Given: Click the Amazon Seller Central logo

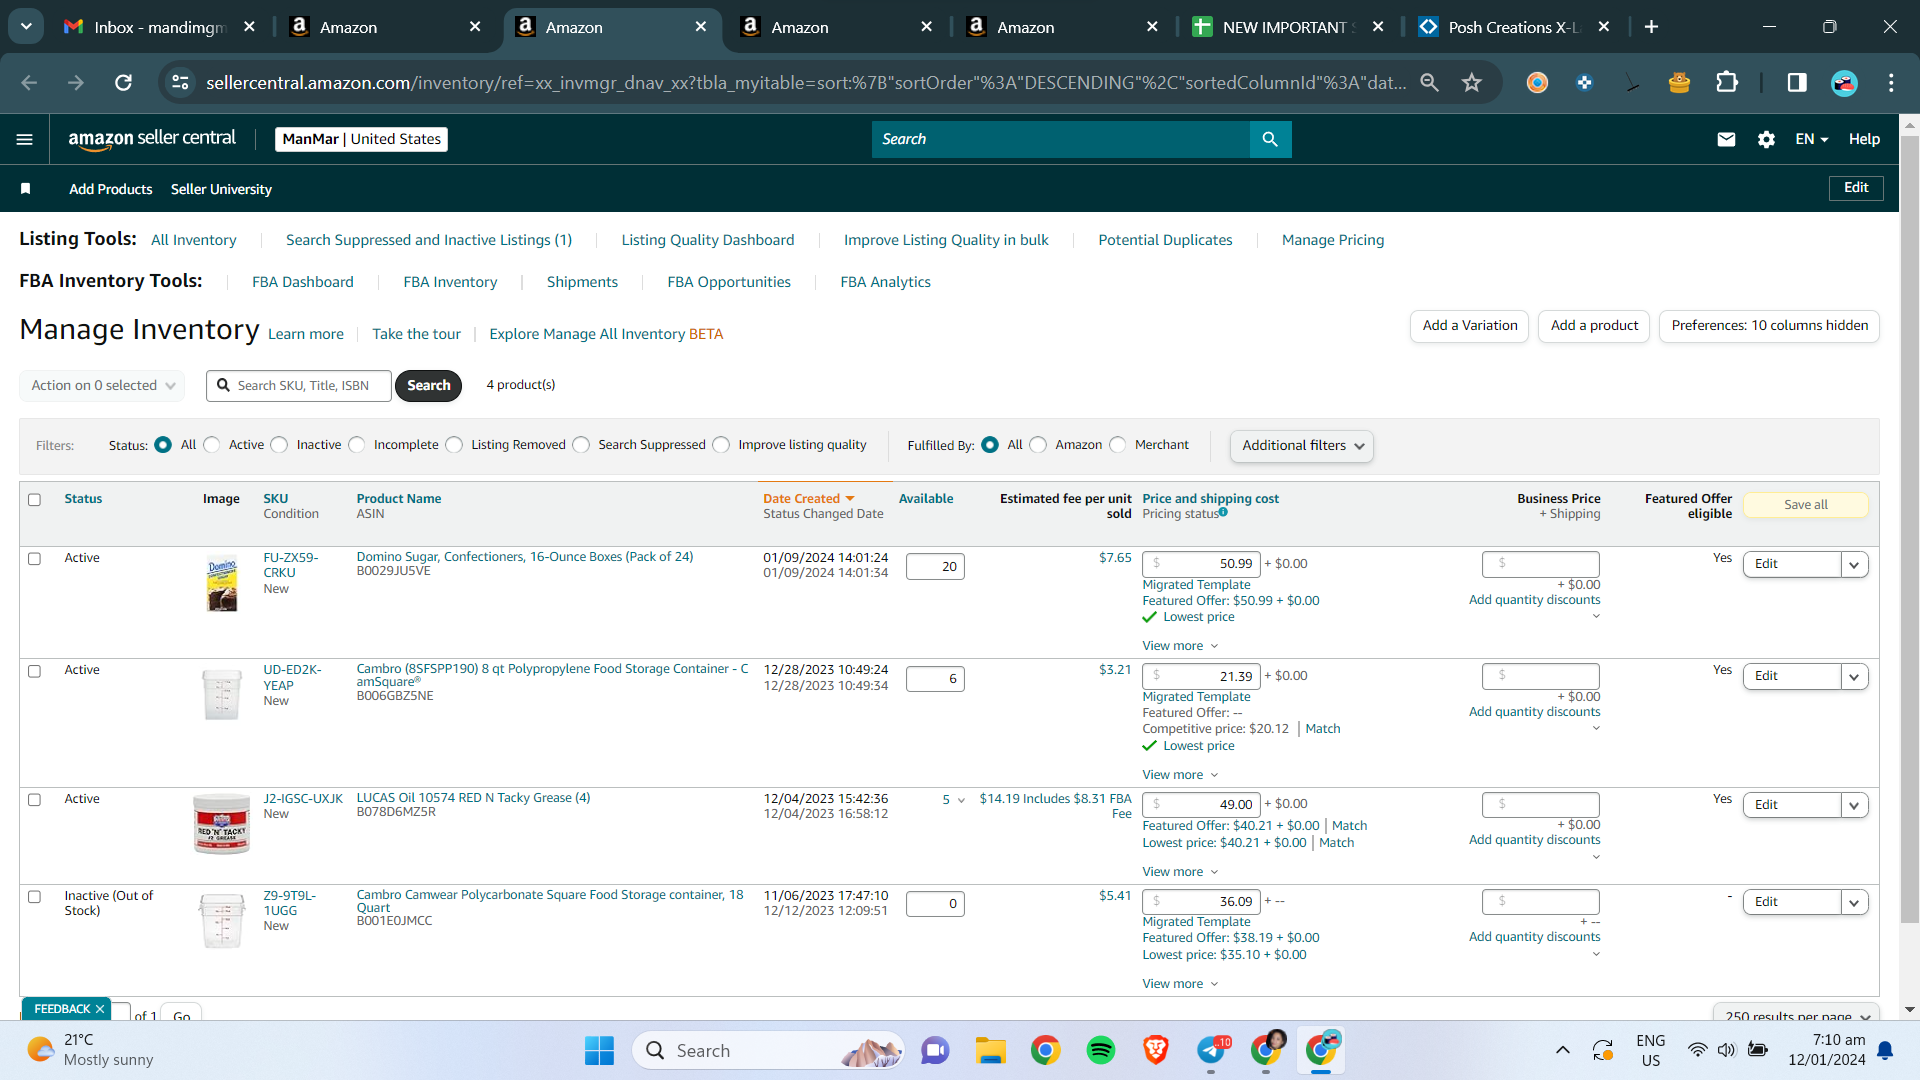Looking at the screenshot, I should pyautogui.click(x=152, y=139).
